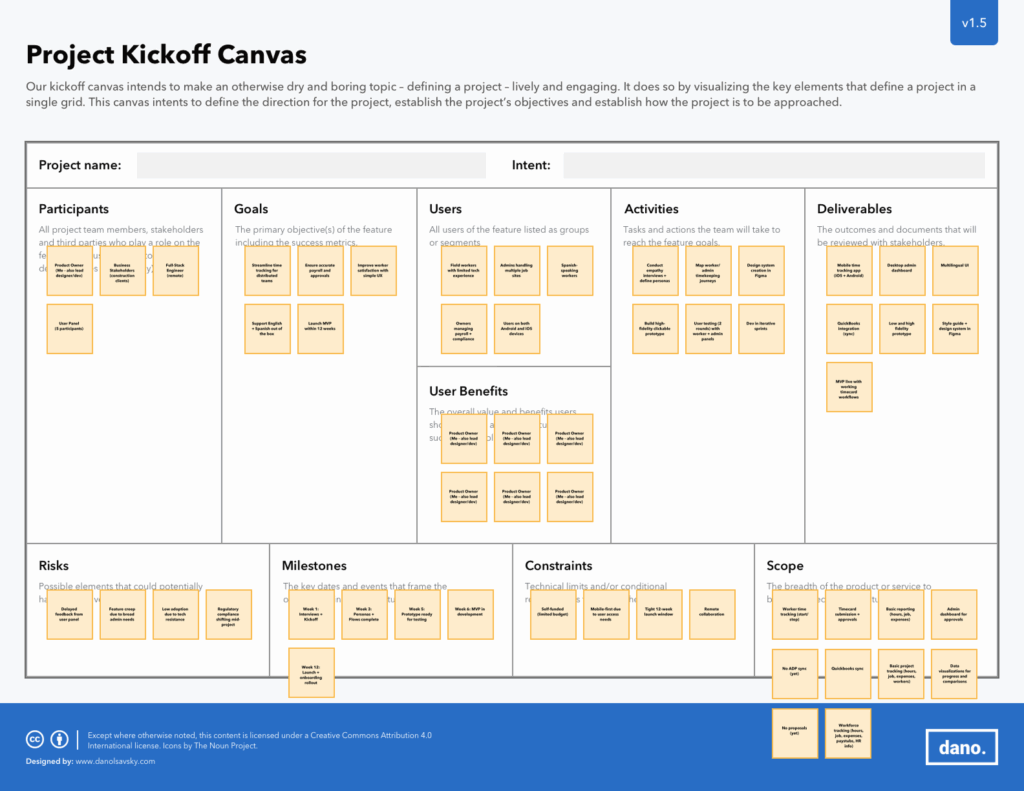Select the Full-Stack Engineer sticky note
The height and width of the screenshot is (791, 1024).
coord(176,271)
